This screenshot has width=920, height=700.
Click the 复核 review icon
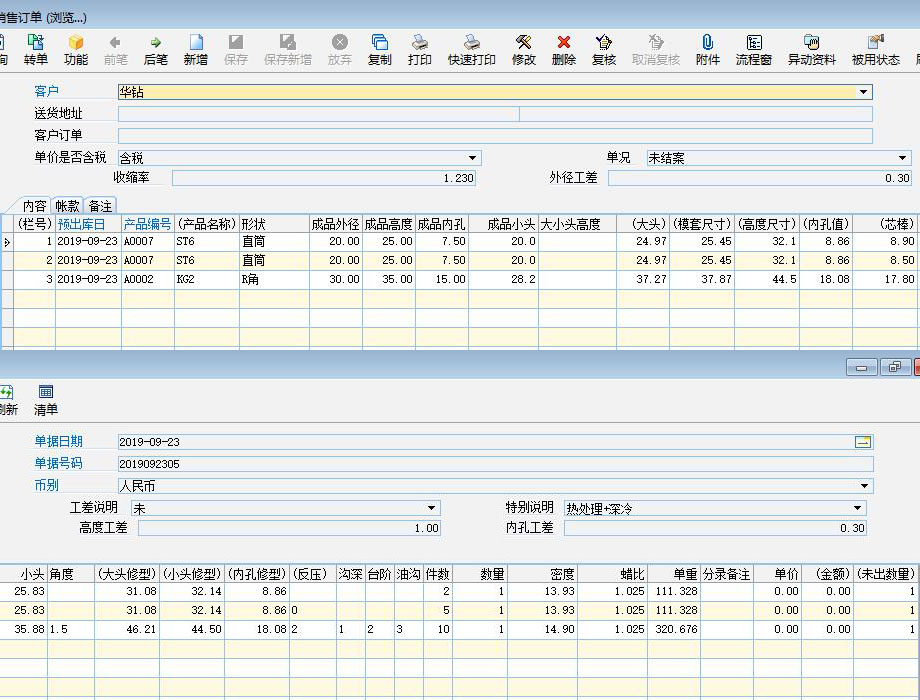(x=604, y=49)
